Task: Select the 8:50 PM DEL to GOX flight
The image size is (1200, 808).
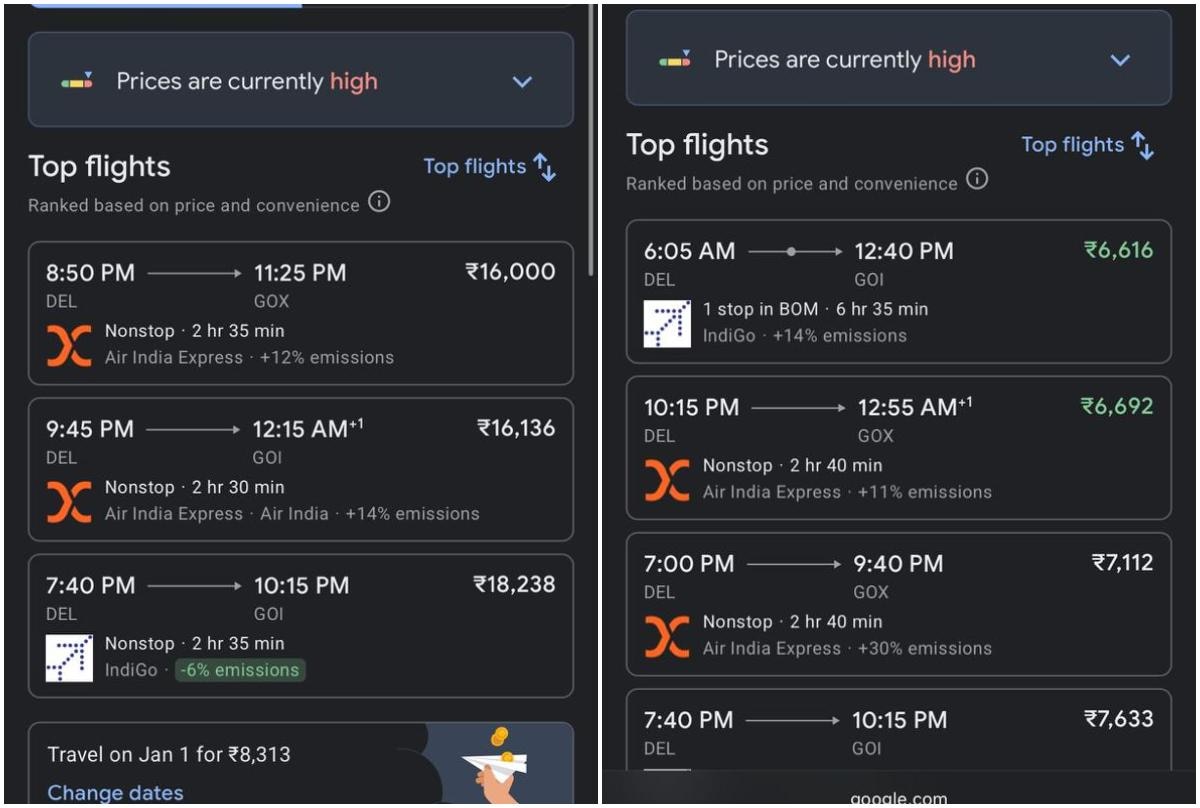Action: (300, 312)
